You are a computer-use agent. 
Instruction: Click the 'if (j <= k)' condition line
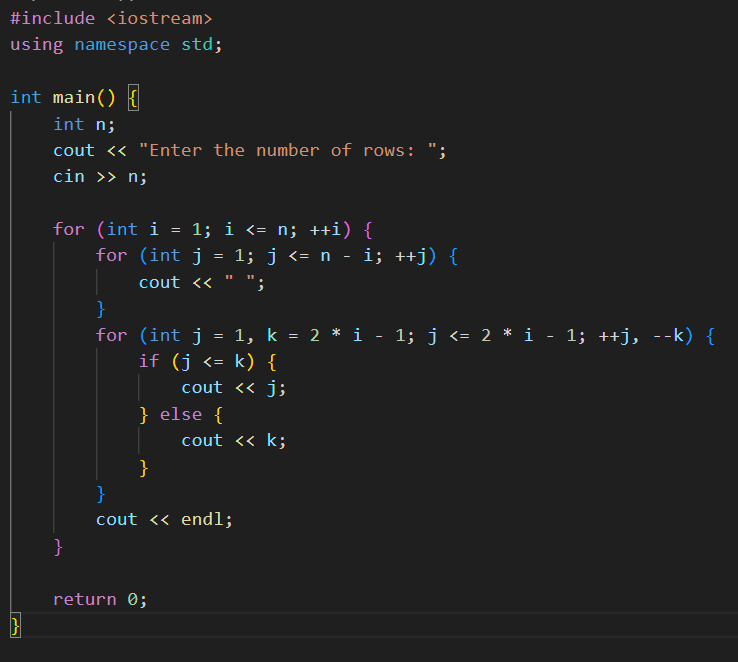(207, 362)
